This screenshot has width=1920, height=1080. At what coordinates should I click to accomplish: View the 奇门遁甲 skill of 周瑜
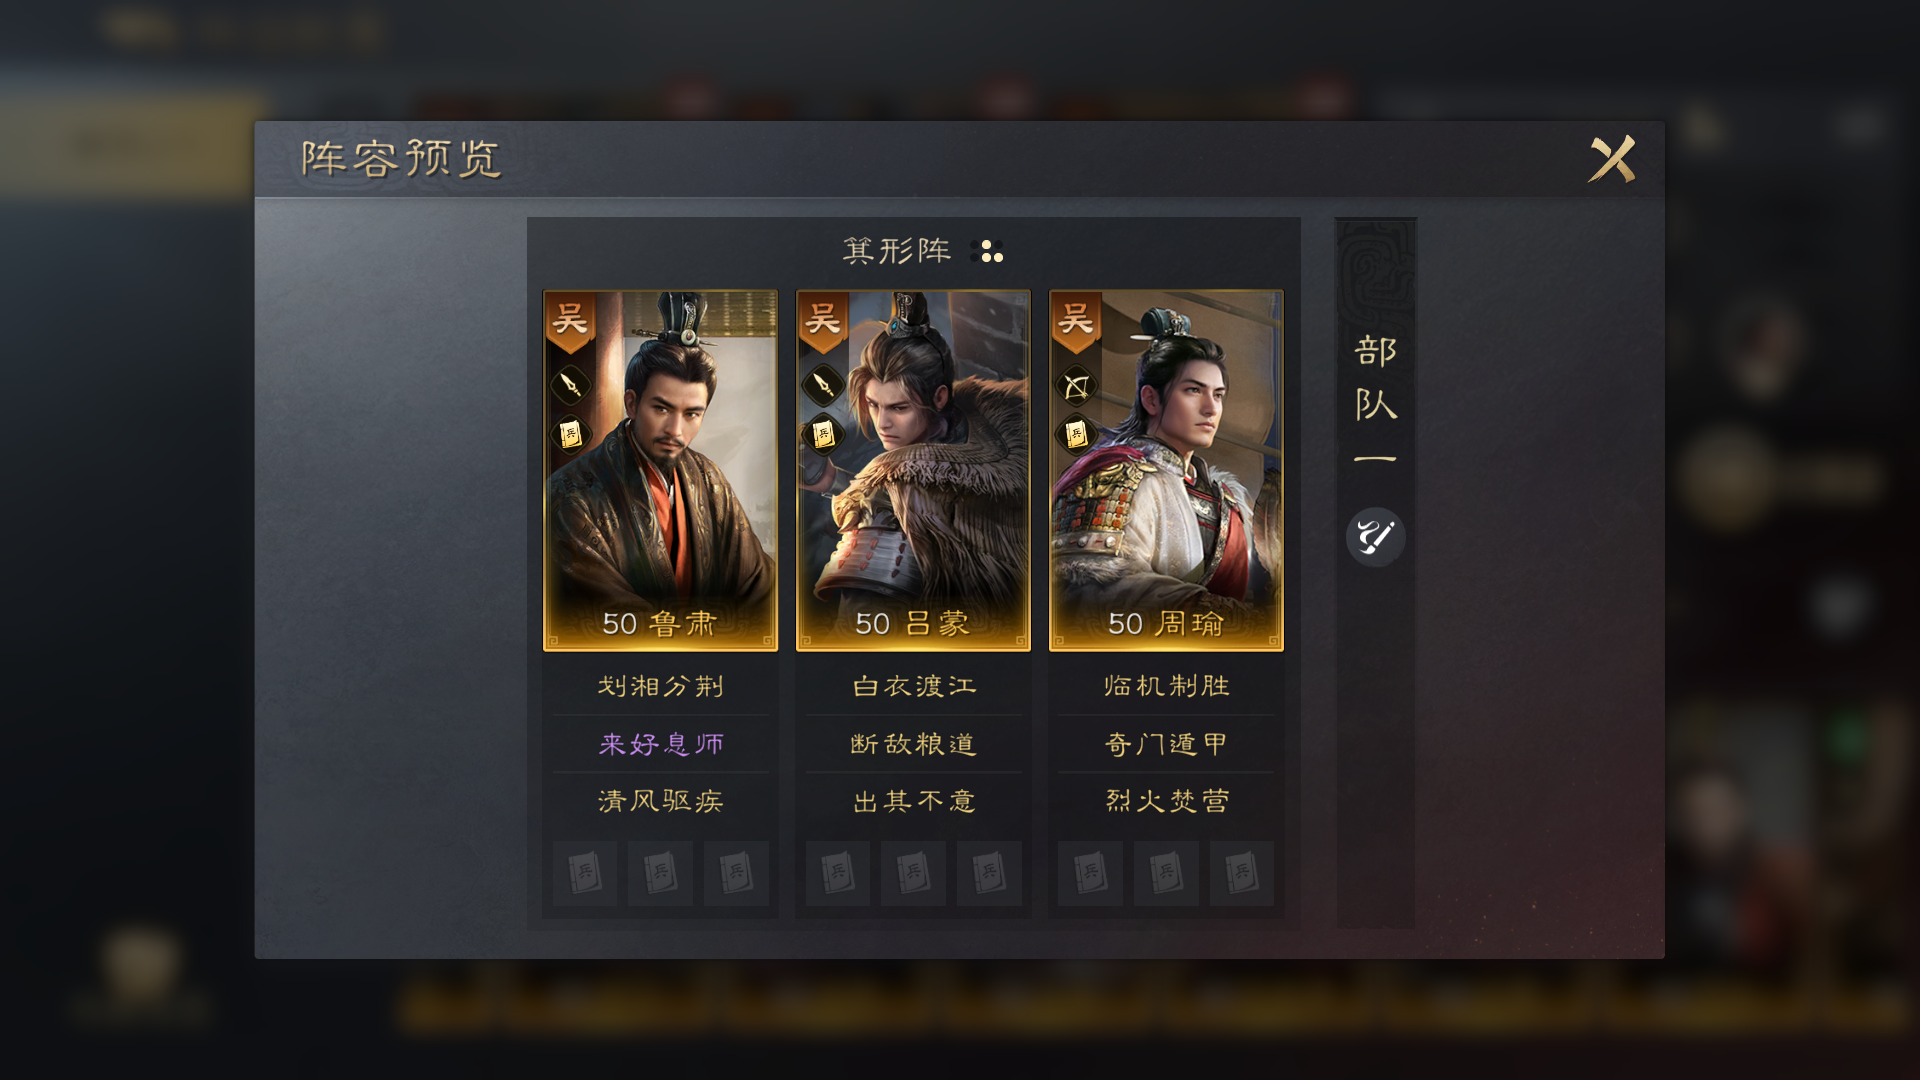pyautogui.click(x=1166, y=744)
